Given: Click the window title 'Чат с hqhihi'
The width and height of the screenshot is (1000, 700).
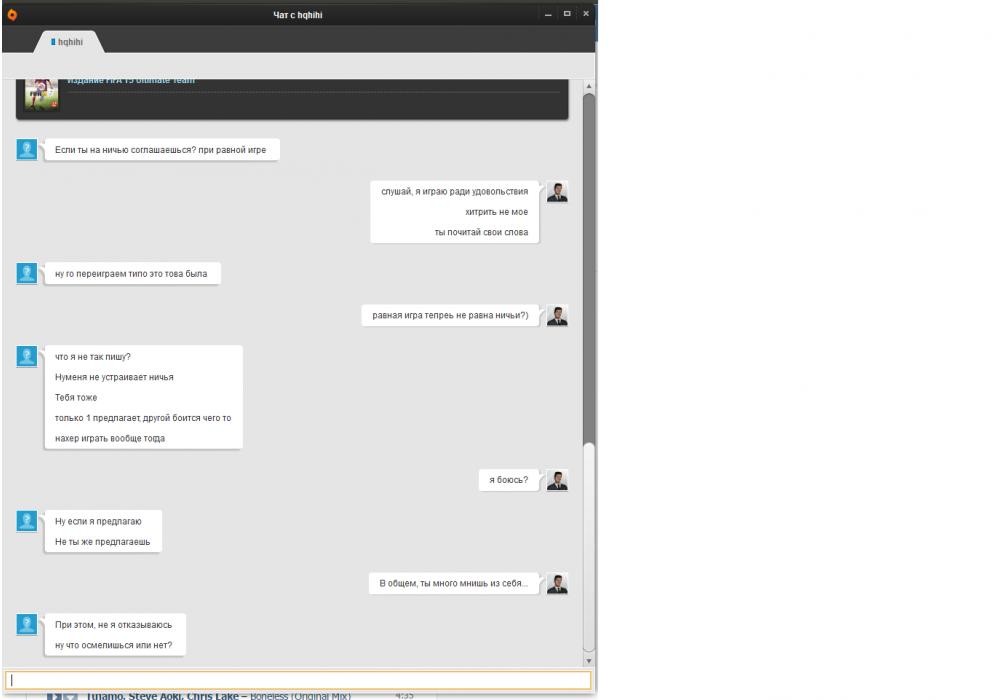Looking at the screenshot, I should (298, 15).
